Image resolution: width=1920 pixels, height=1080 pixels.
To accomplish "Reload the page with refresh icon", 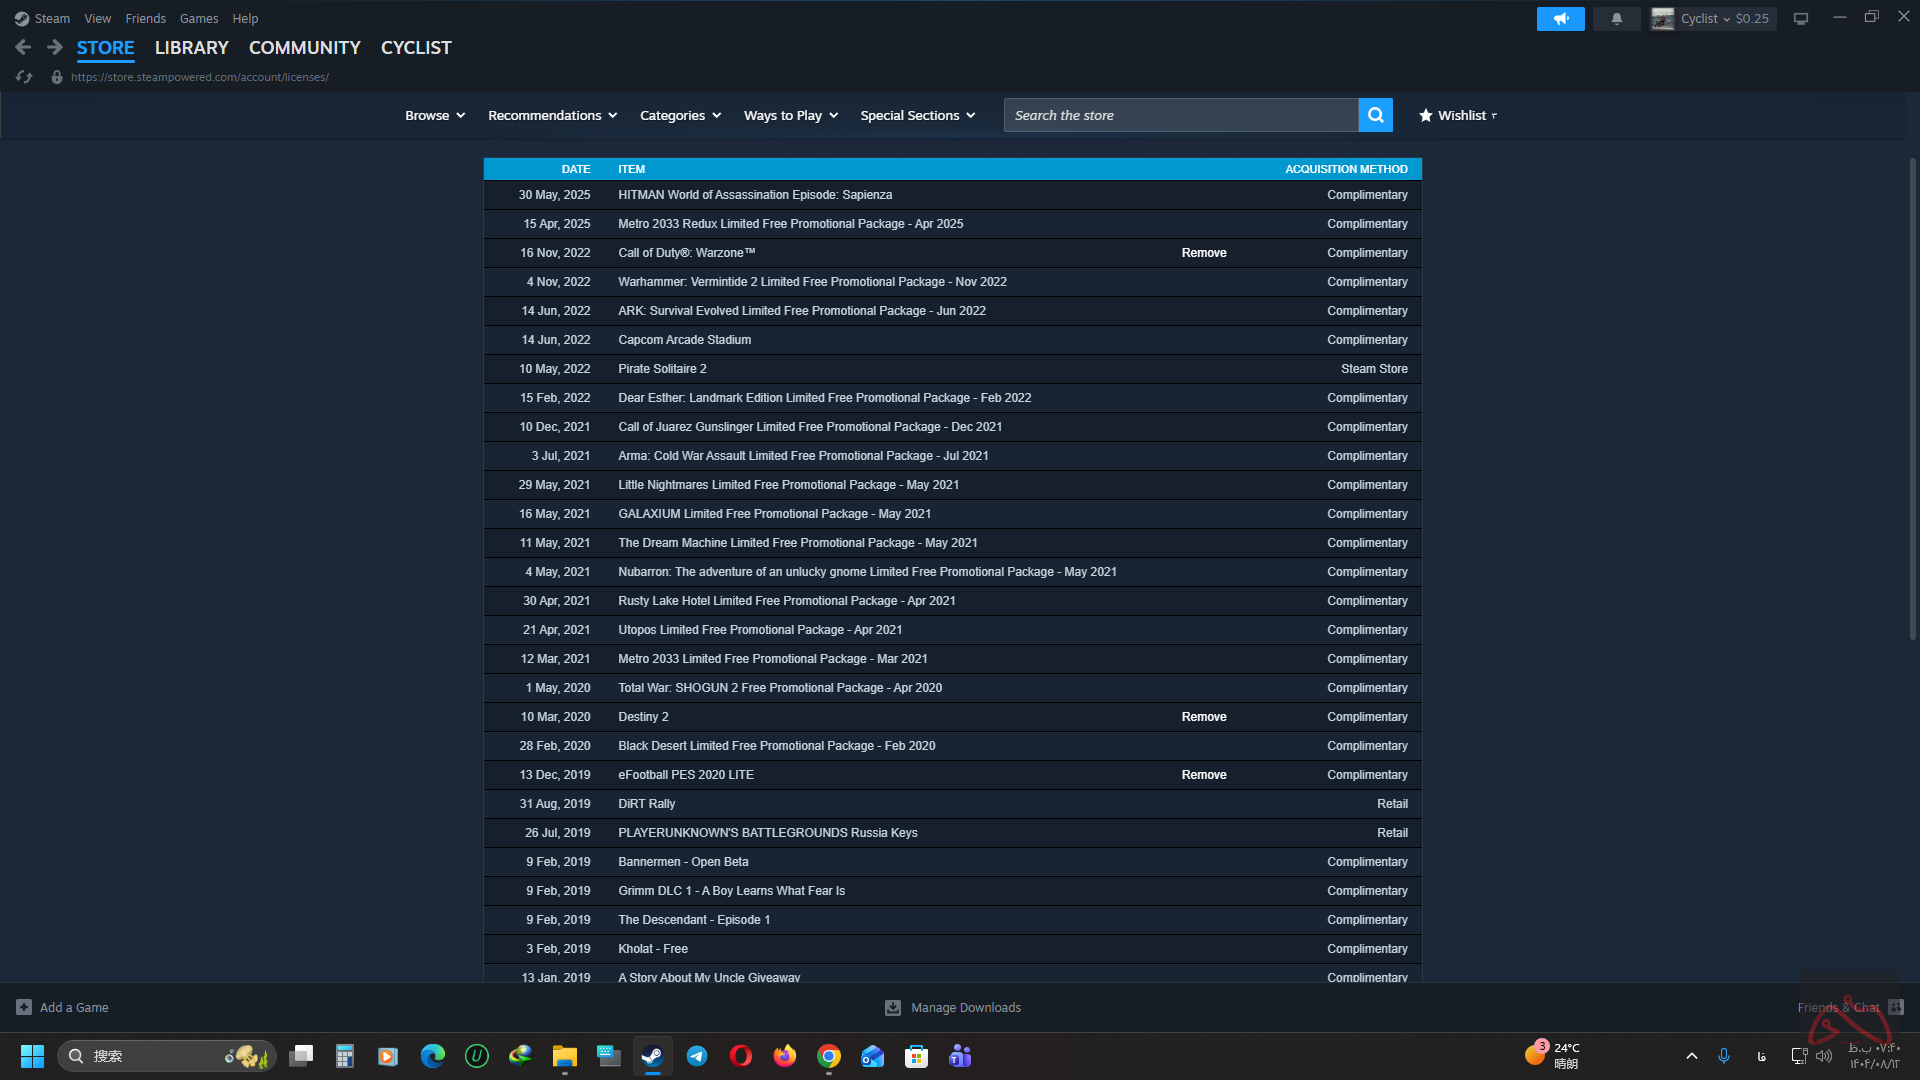I will (24, 77).
